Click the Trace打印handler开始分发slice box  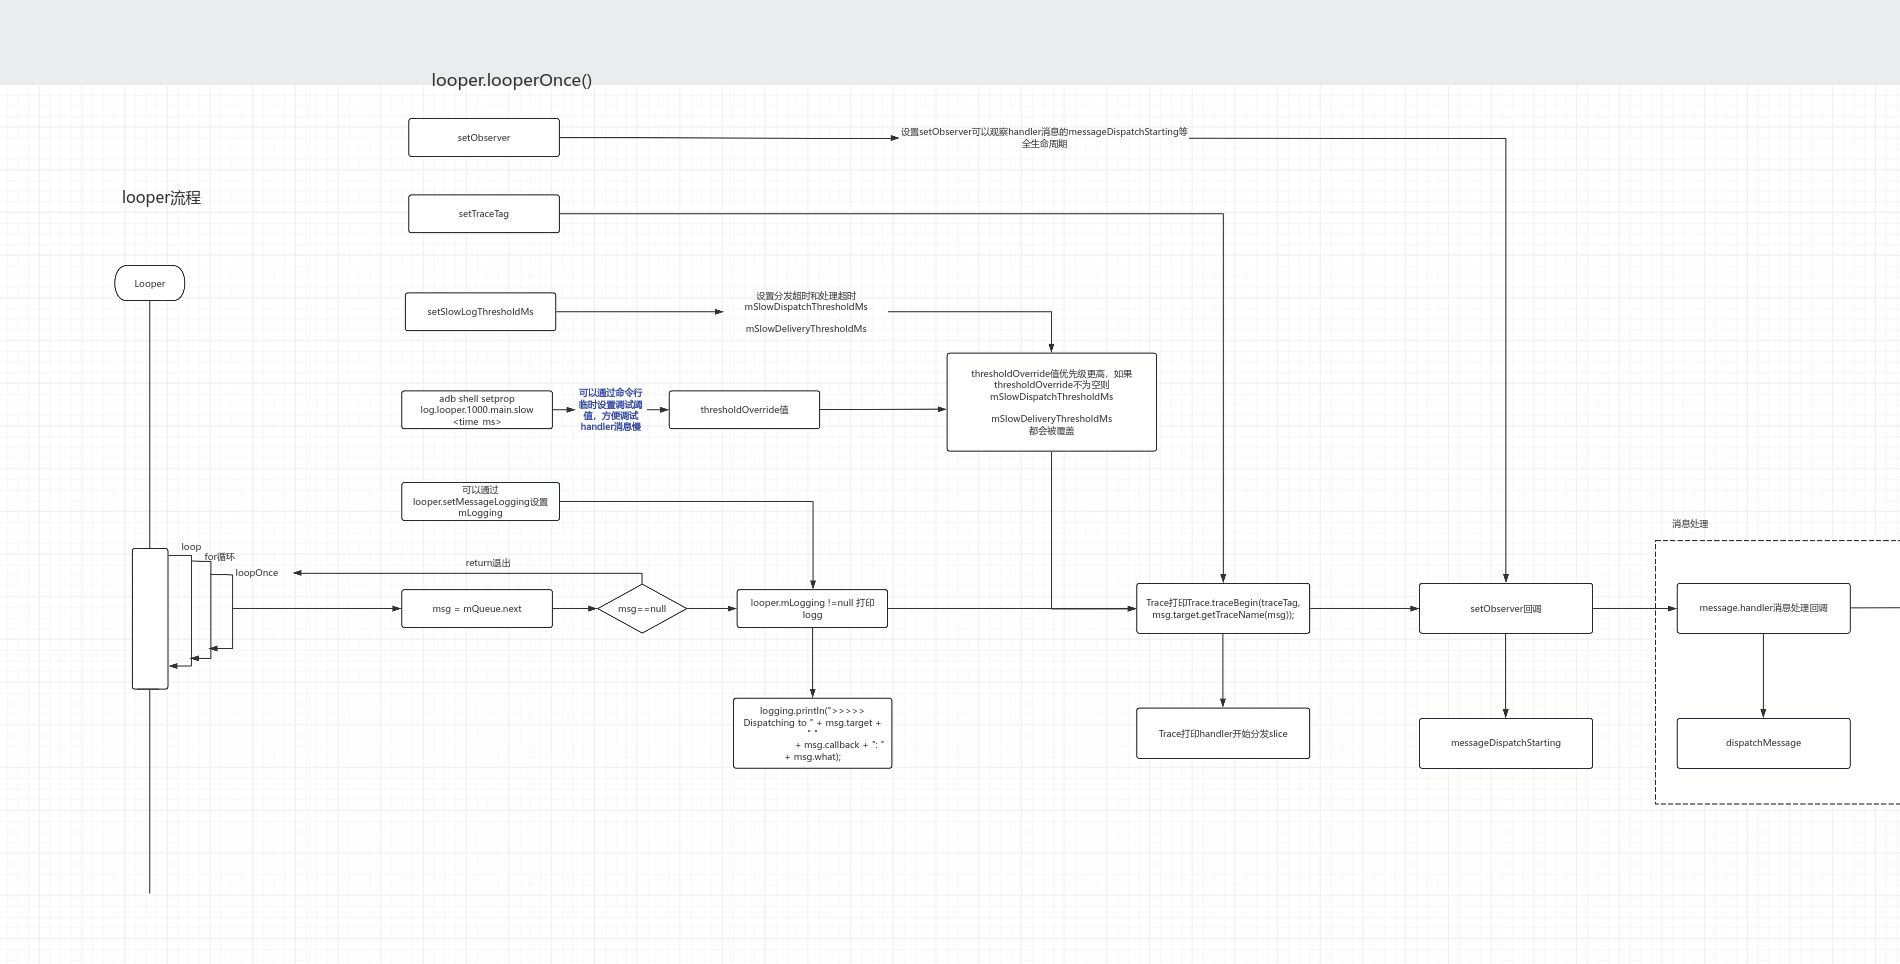coord(1222,734)
